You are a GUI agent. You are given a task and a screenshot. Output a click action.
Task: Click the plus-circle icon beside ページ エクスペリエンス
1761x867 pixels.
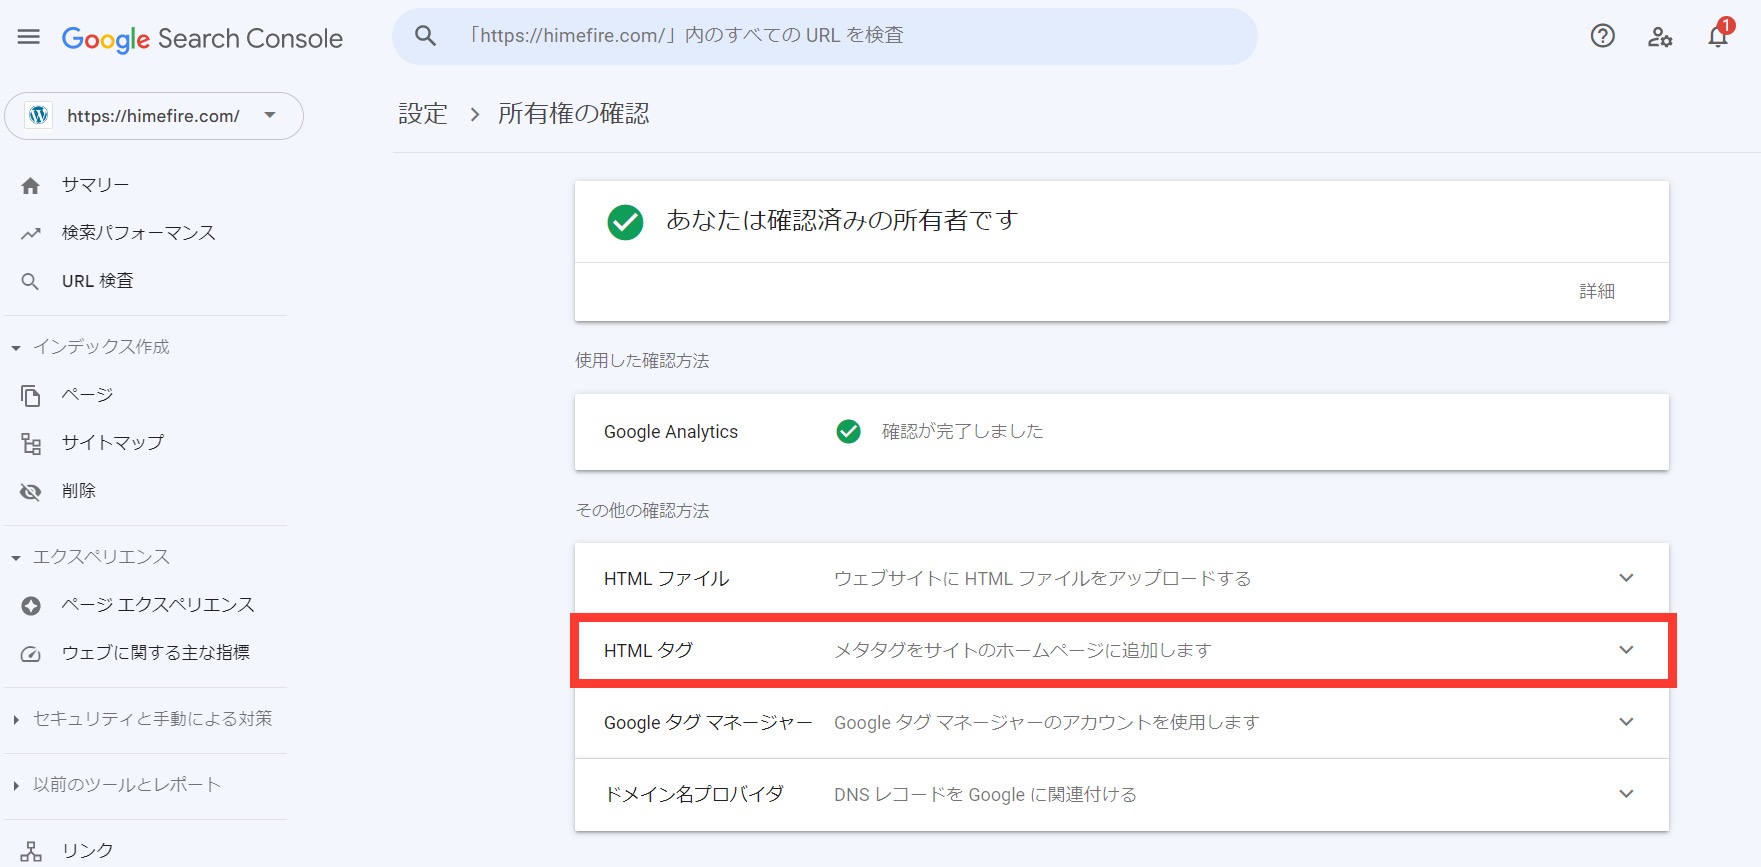tap(31, 605)
